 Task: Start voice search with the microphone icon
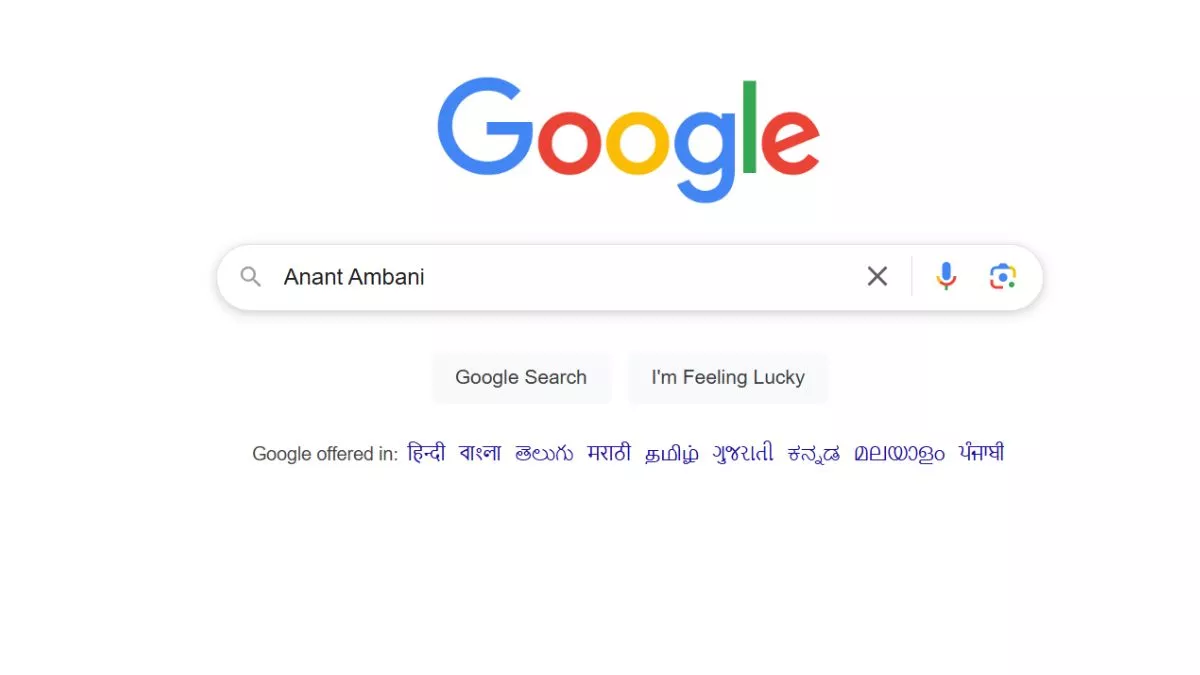[x=946, y=276]
